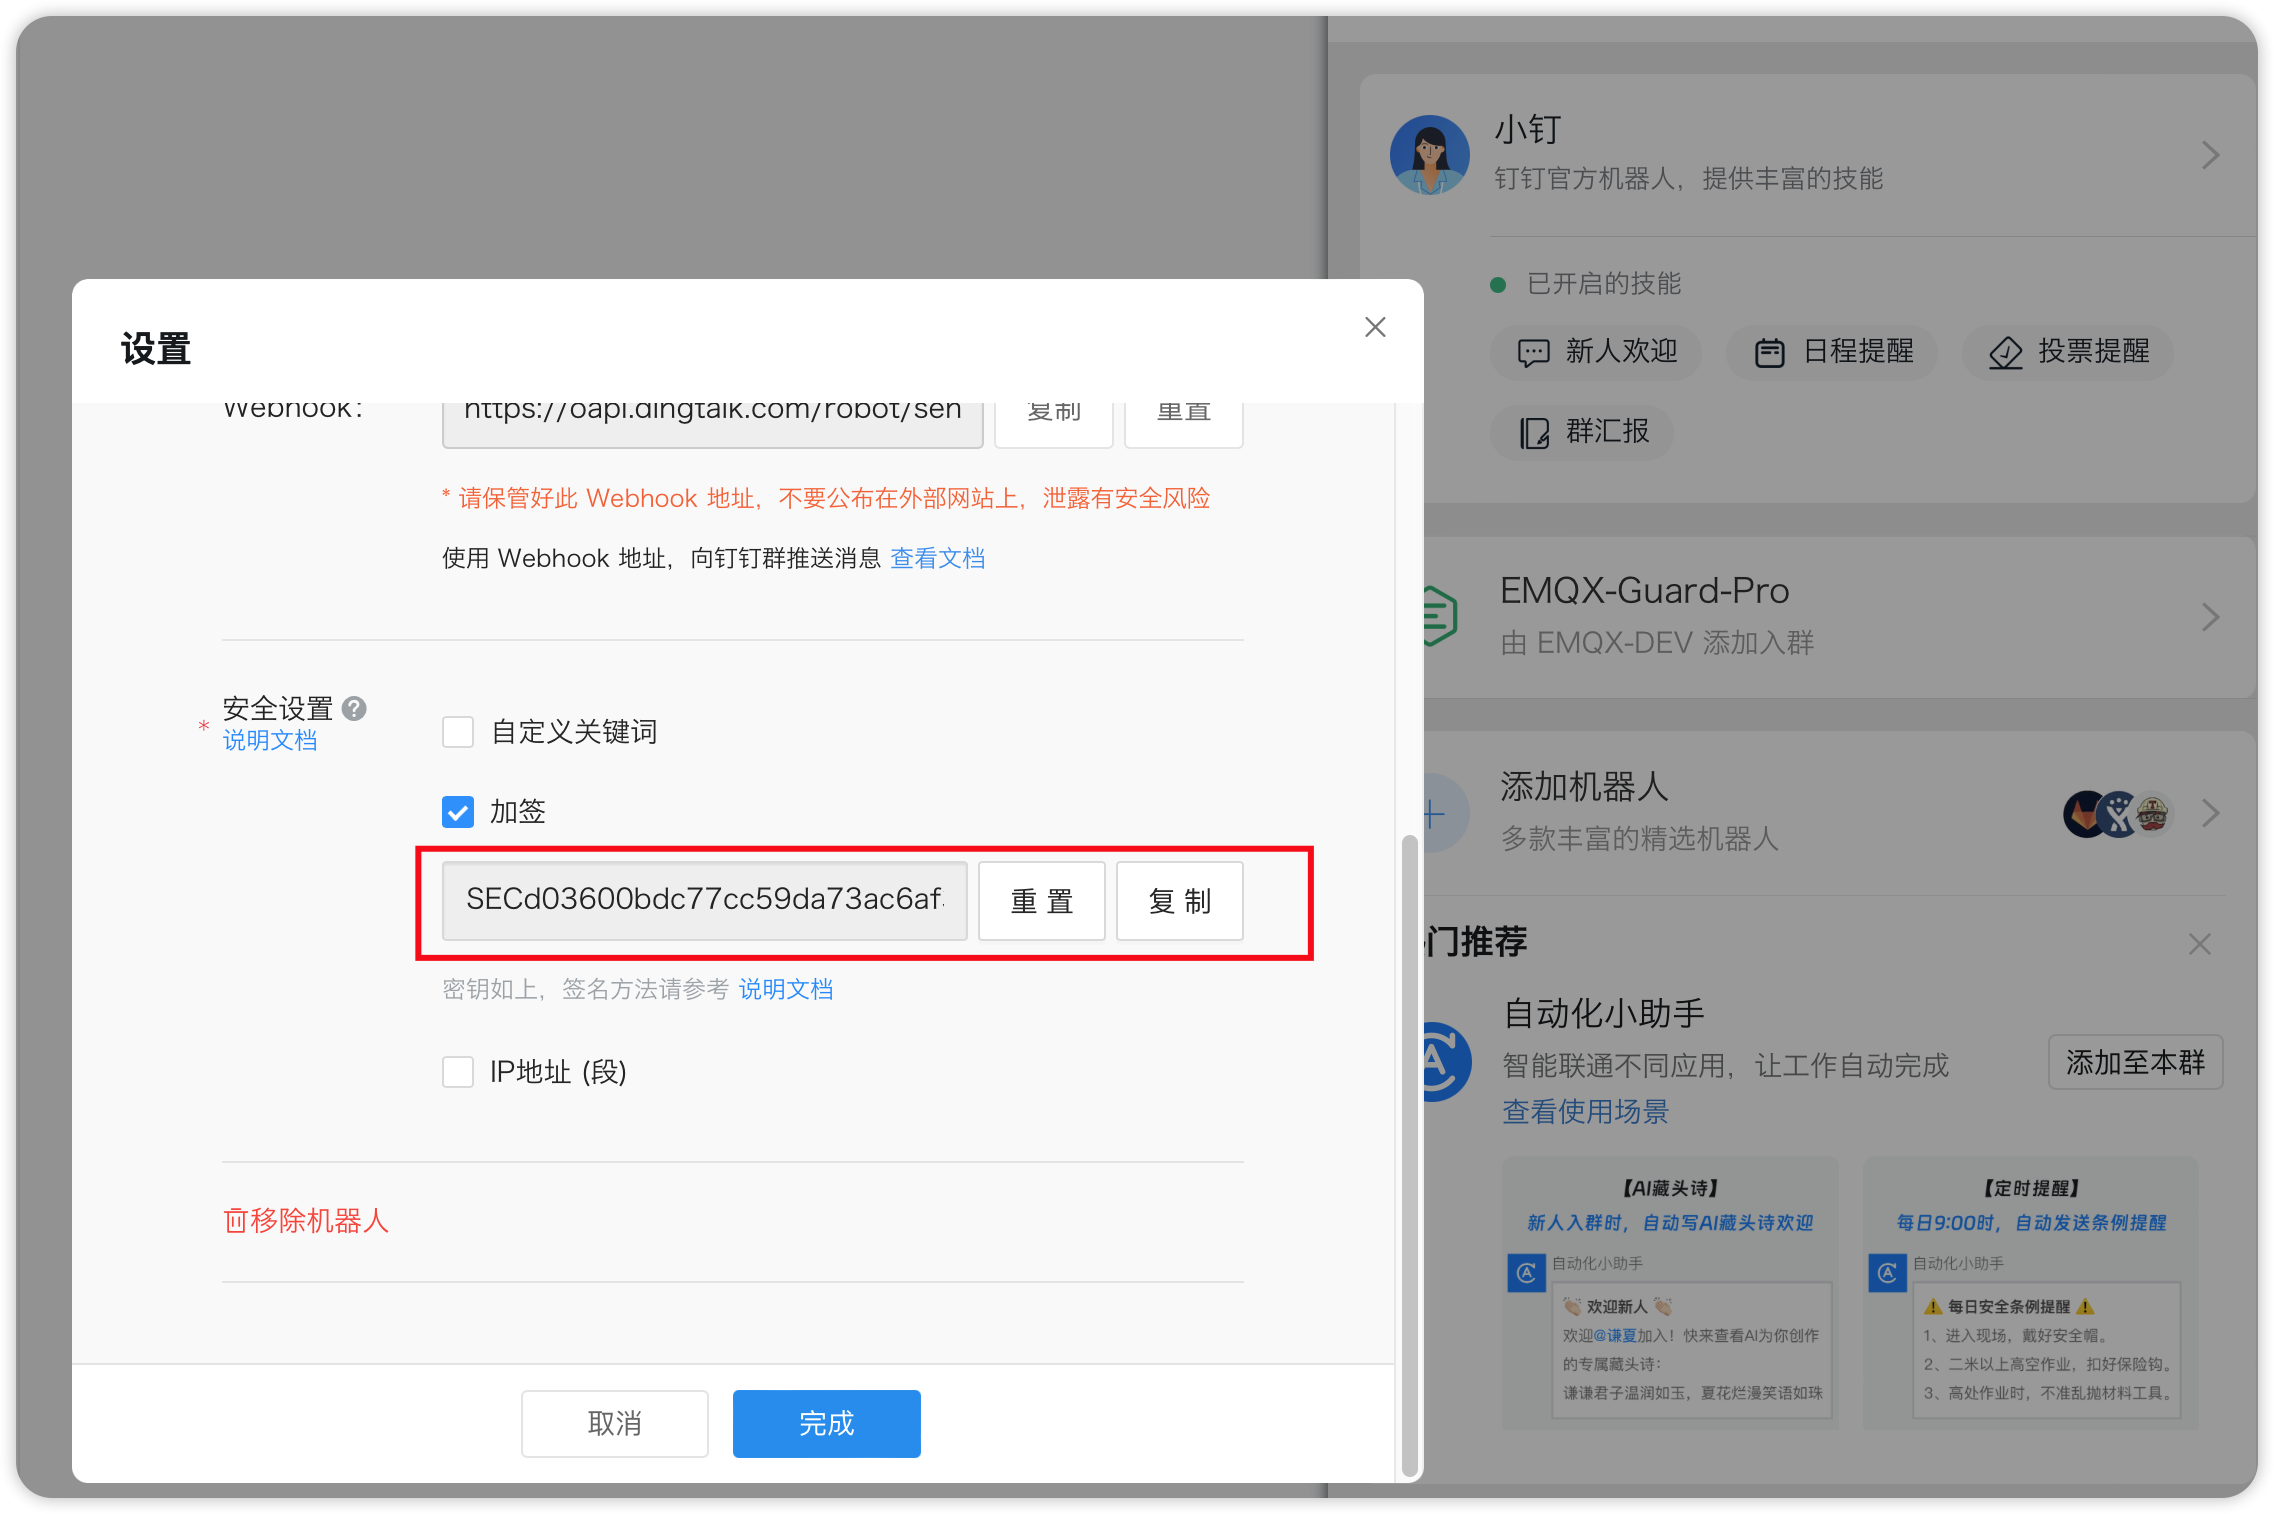Open the 新人欢迎 skill tag
This screenshot has width=2274, height=1514.
1597,352
